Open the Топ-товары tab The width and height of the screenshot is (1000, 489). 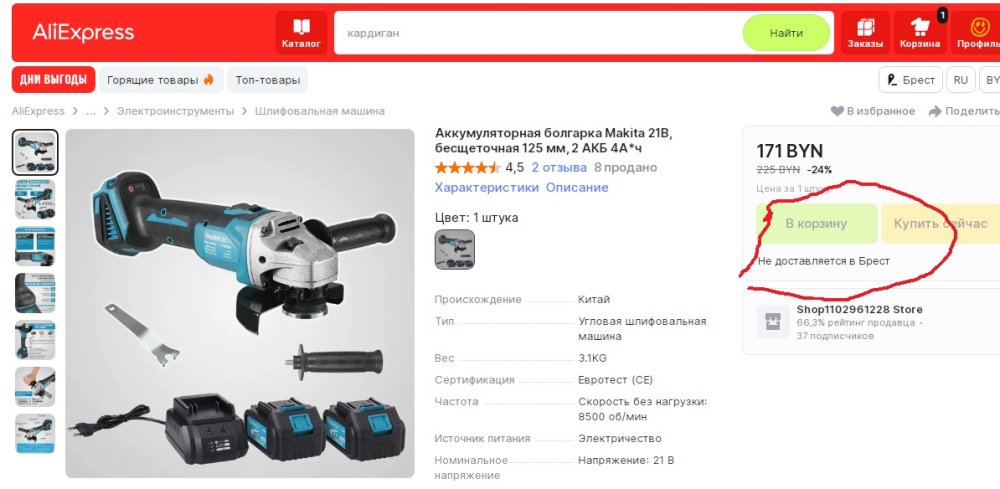tap(267, 80)
